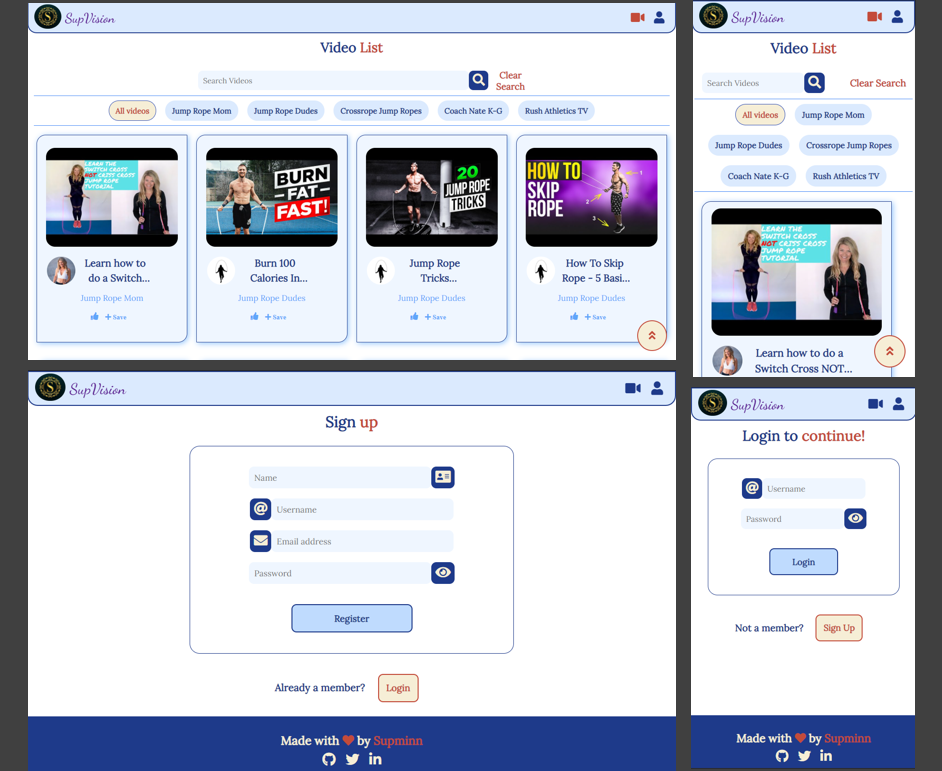
Task: Click the @ icon in Sign up form
Action: [260, 509]
